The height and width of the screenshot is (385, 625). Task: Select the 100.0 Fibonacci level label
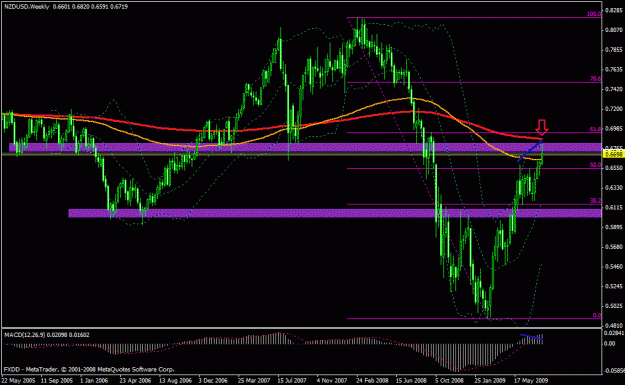(594, 14)
